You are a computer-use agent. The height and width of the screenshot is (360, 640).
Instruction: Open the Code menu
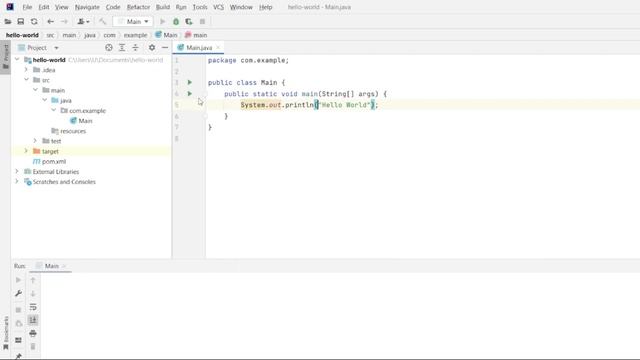[113, 7]
